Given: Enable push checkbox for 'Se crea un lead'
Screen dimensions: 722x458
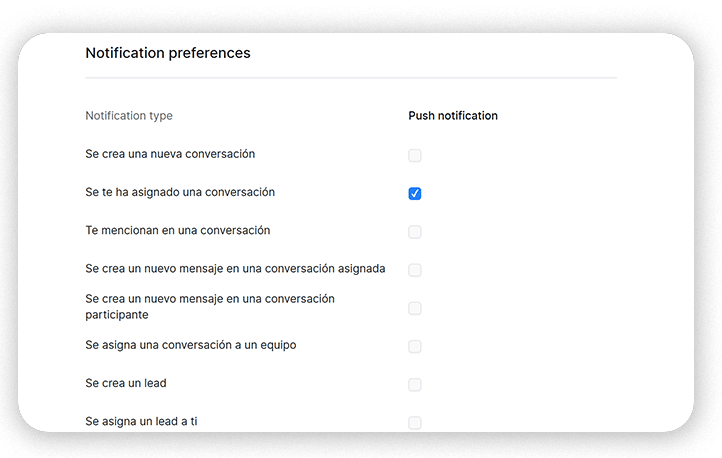Looking at the screenshot, I should 415,384.
